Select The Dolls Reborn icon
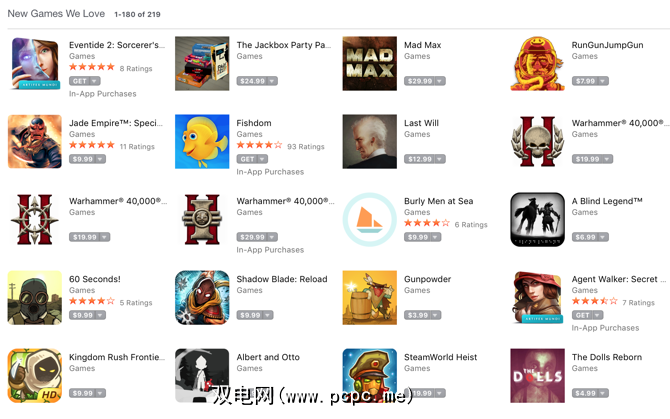This screenshot has width=670, height=419. [x=537, y=376]
